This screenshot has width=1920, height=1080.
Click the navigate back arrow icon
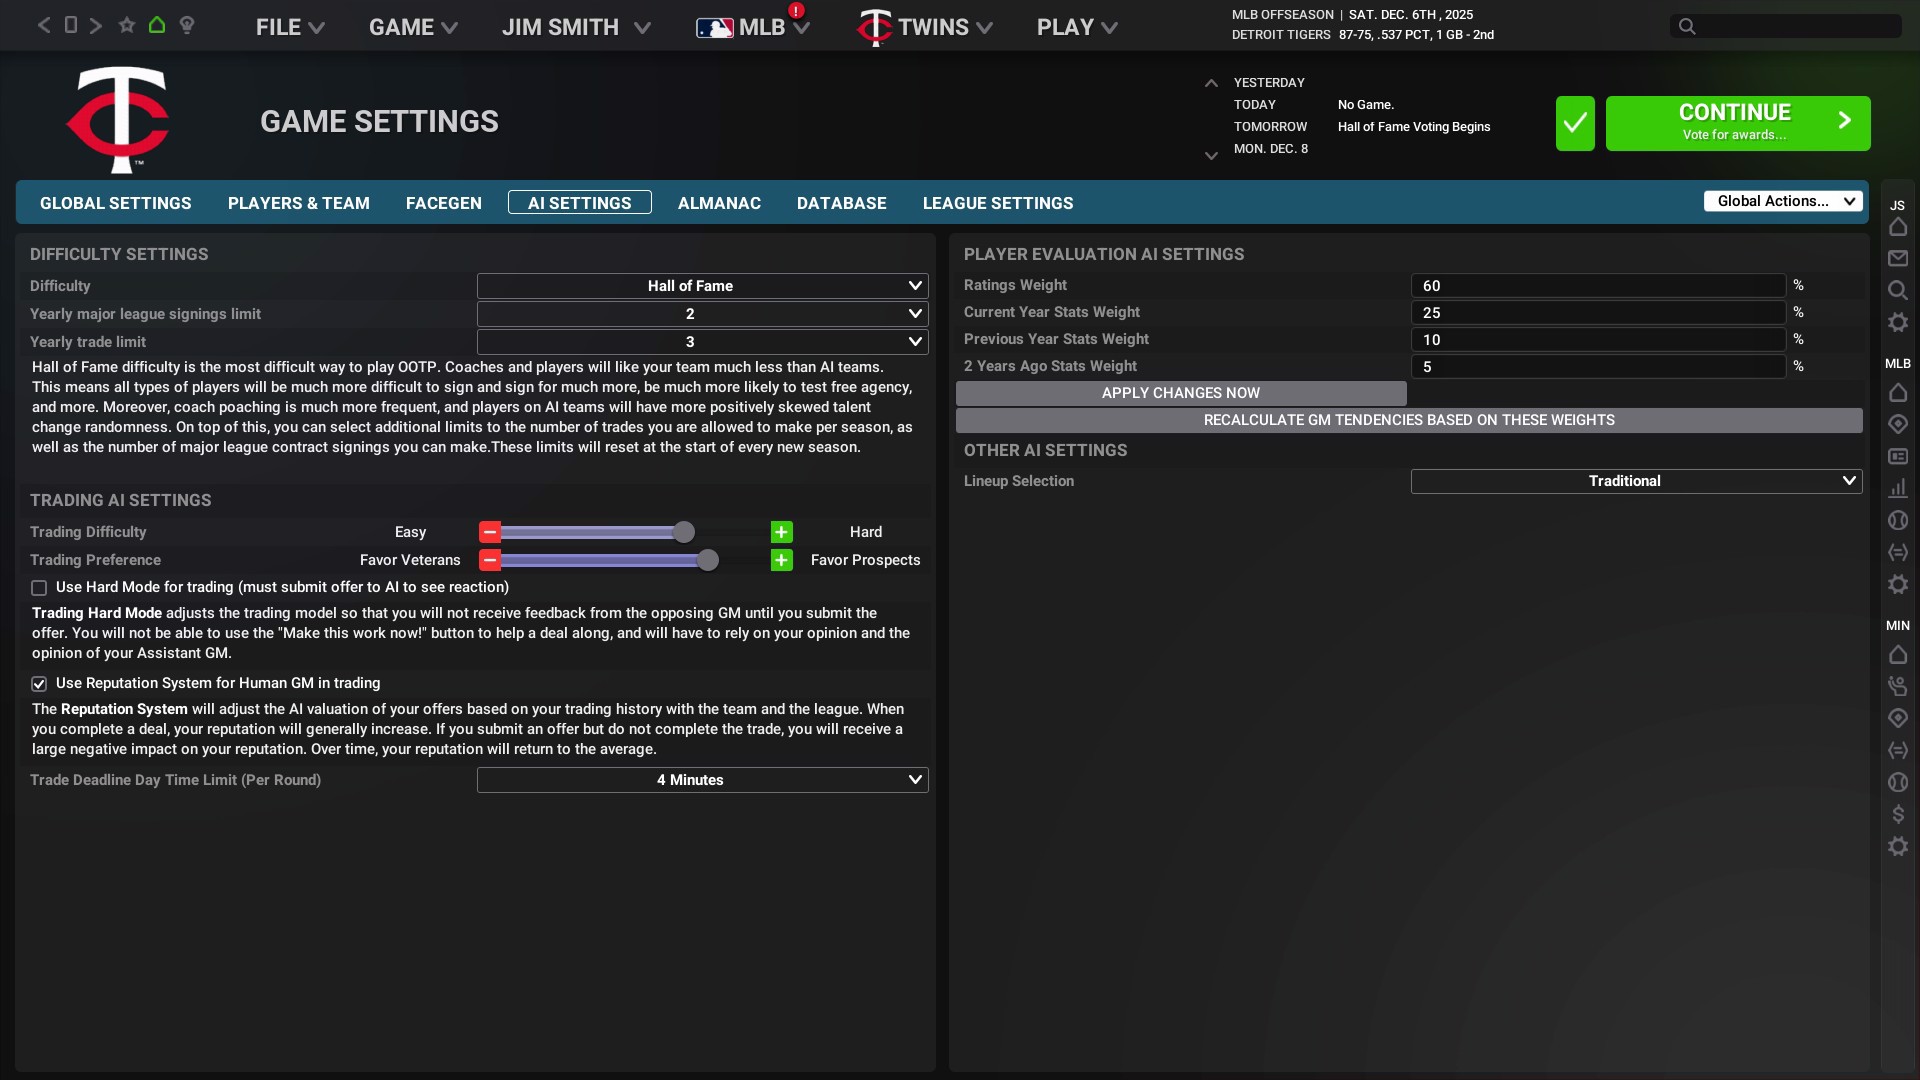pos(44,25)
